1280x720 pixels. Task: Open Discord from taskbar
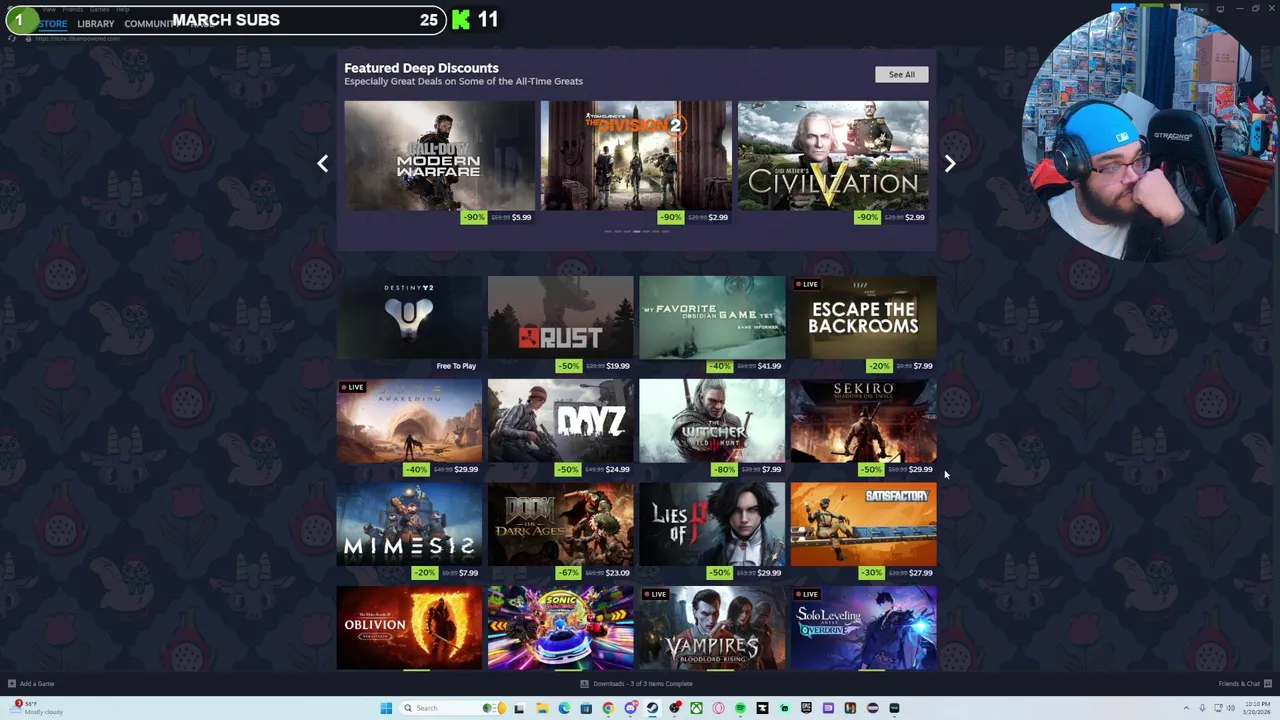[x=630, y=708]
